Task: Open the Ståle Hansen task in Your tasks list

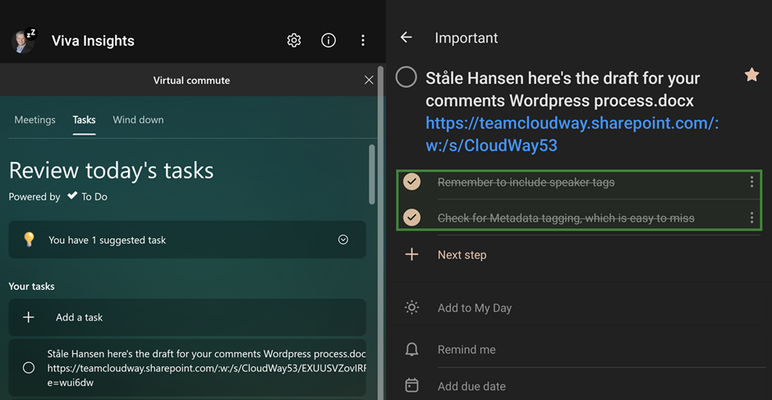Action: coord(187,367)
